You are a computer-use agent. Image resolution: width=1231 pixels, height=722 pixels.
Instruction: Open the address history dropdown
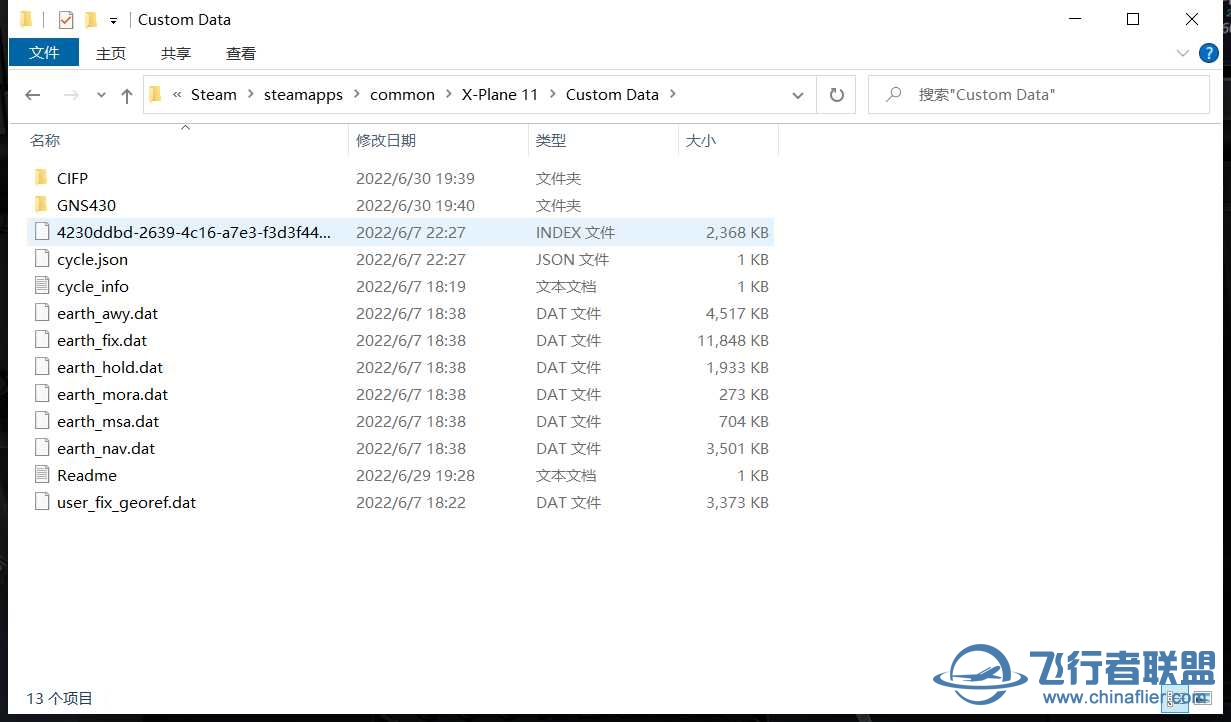click(x=797, y=95)
